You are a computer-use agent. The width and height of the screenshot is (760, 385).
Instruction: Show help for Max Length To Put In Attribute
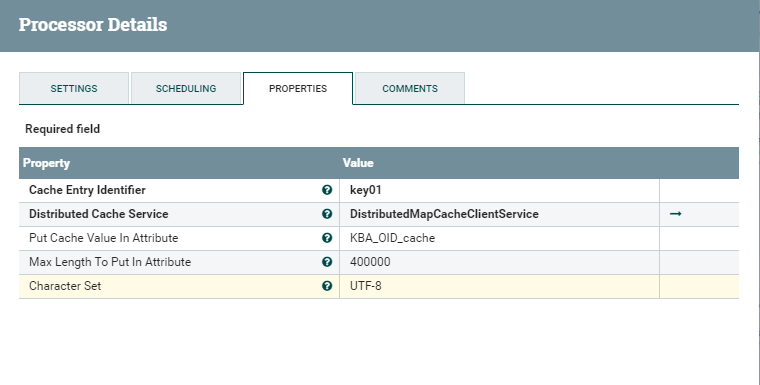click(327, 262)
